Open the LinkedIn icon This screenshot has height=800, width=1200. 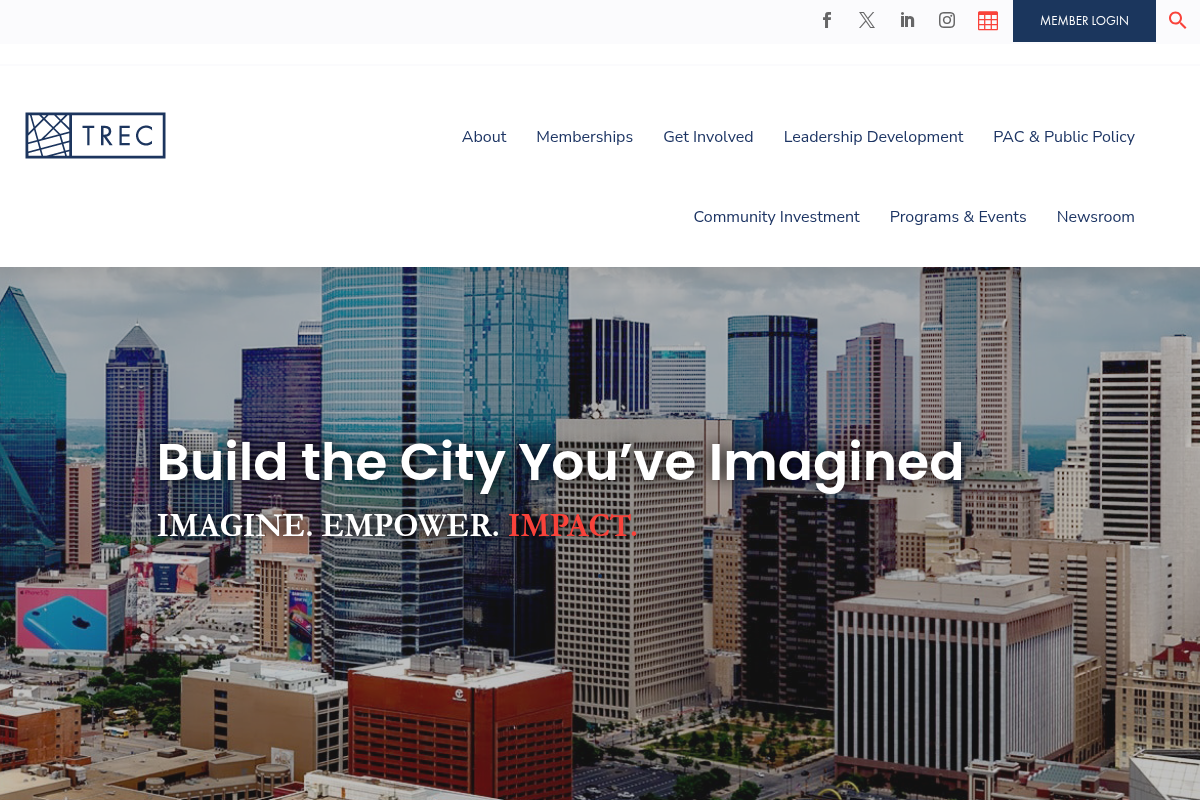tap(907, 20)
